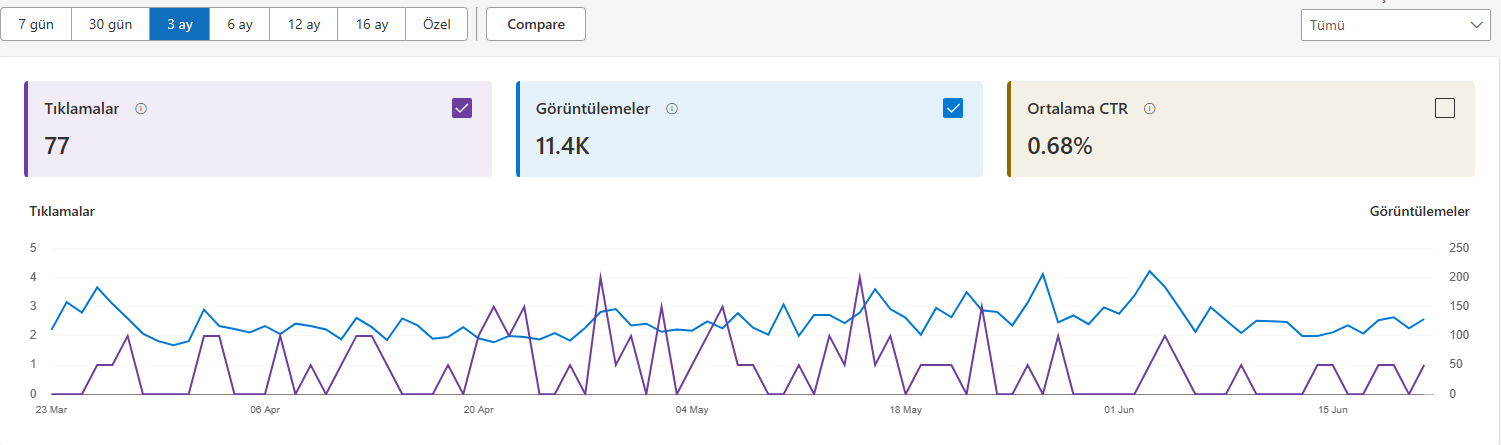
Task: Uncheck the Görüntülemeler checkbox
Action: pyautogui.click(x=953, y=108)
